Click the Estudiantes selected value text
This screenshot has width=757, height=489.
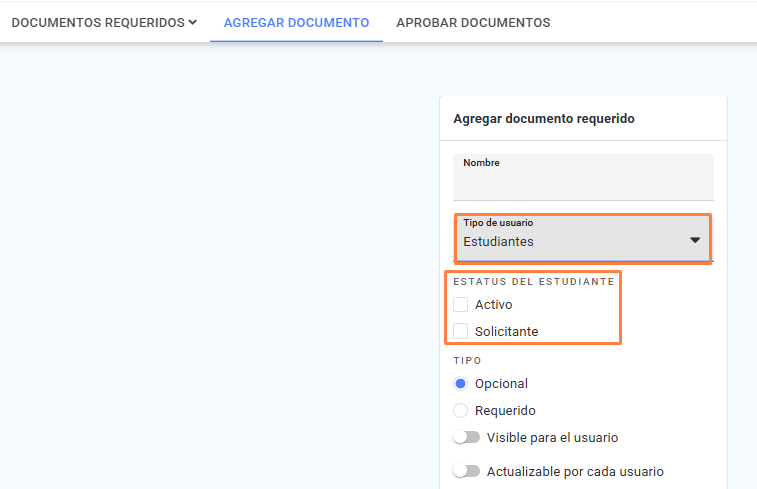[498, 242]
